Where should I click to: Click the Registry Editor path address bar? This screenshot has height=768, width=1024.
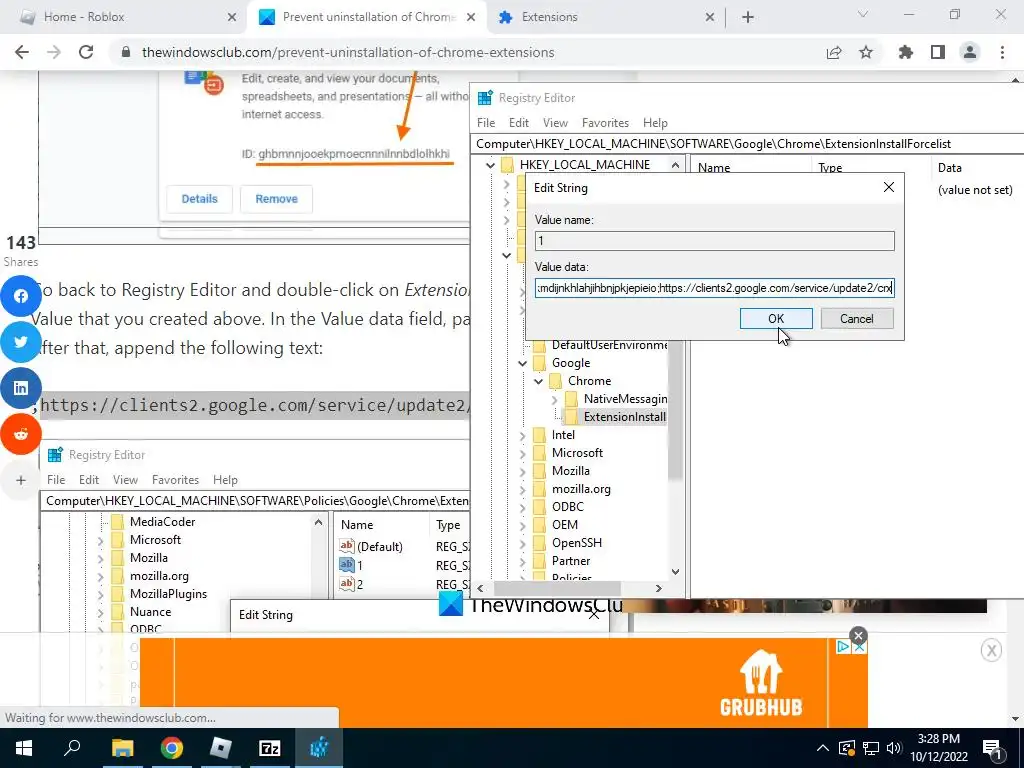pos(747,144)
